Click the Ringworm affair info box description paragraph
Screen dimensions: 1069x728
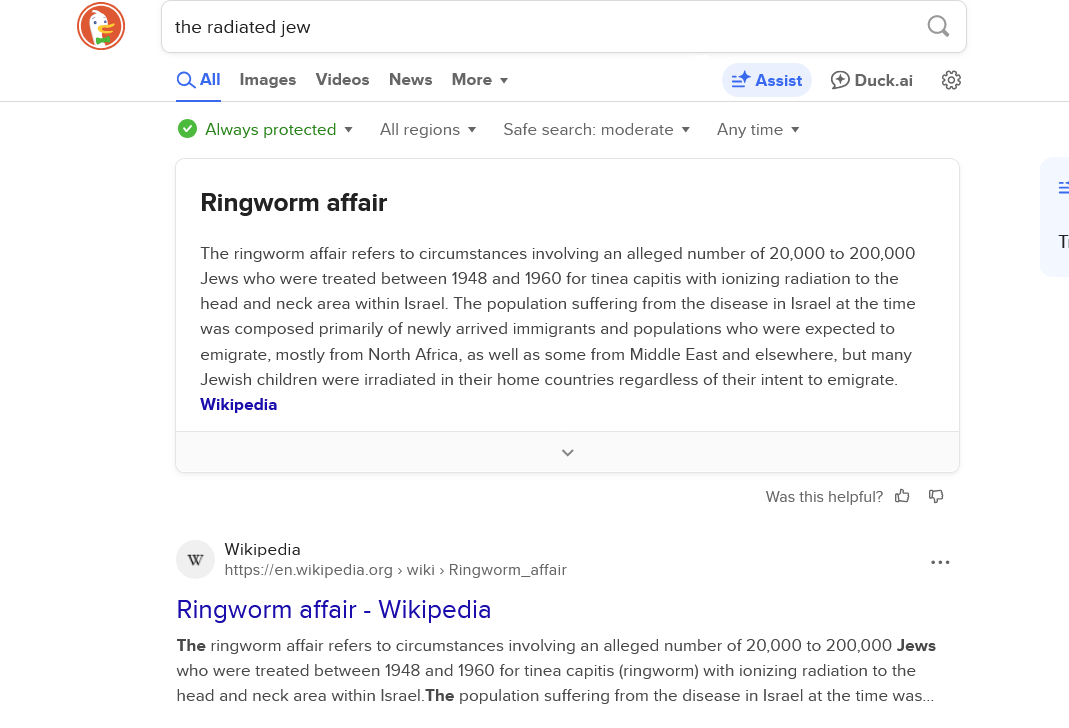pyautogui.click(x=558, y=316)
